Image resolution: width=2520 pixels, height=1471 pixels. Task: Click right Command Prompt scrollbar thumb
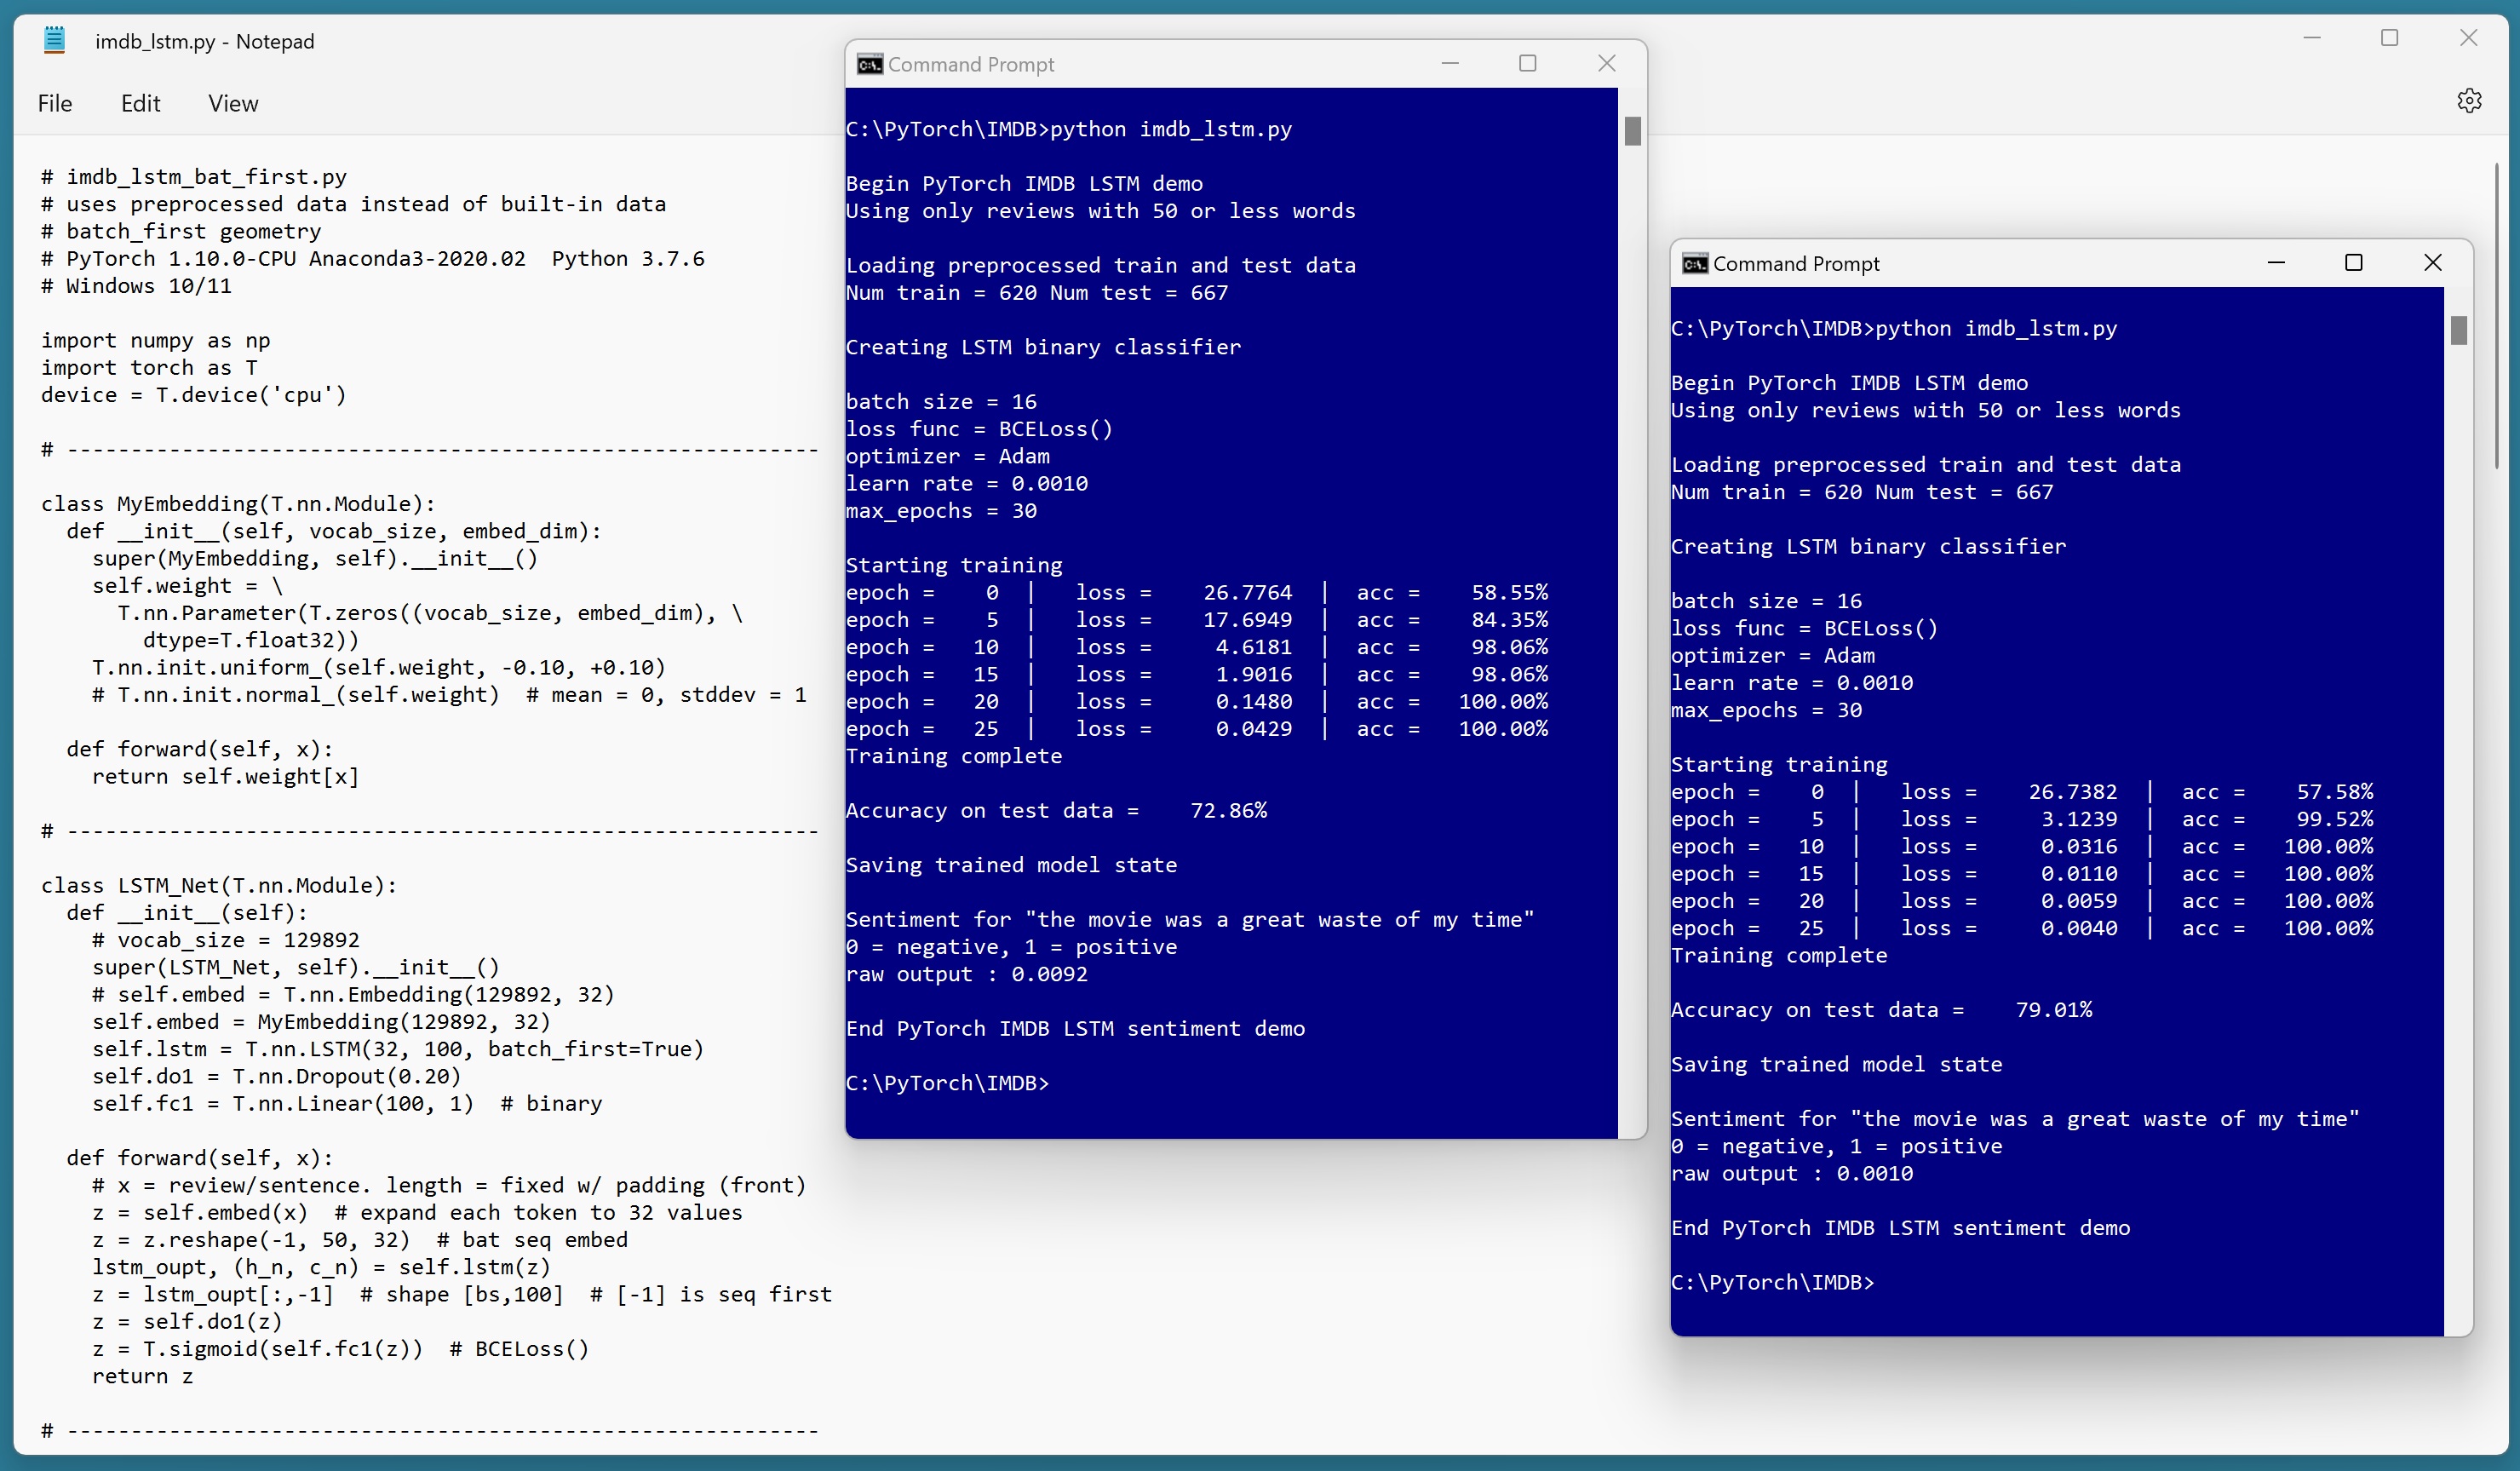[x=2458, y=330]
